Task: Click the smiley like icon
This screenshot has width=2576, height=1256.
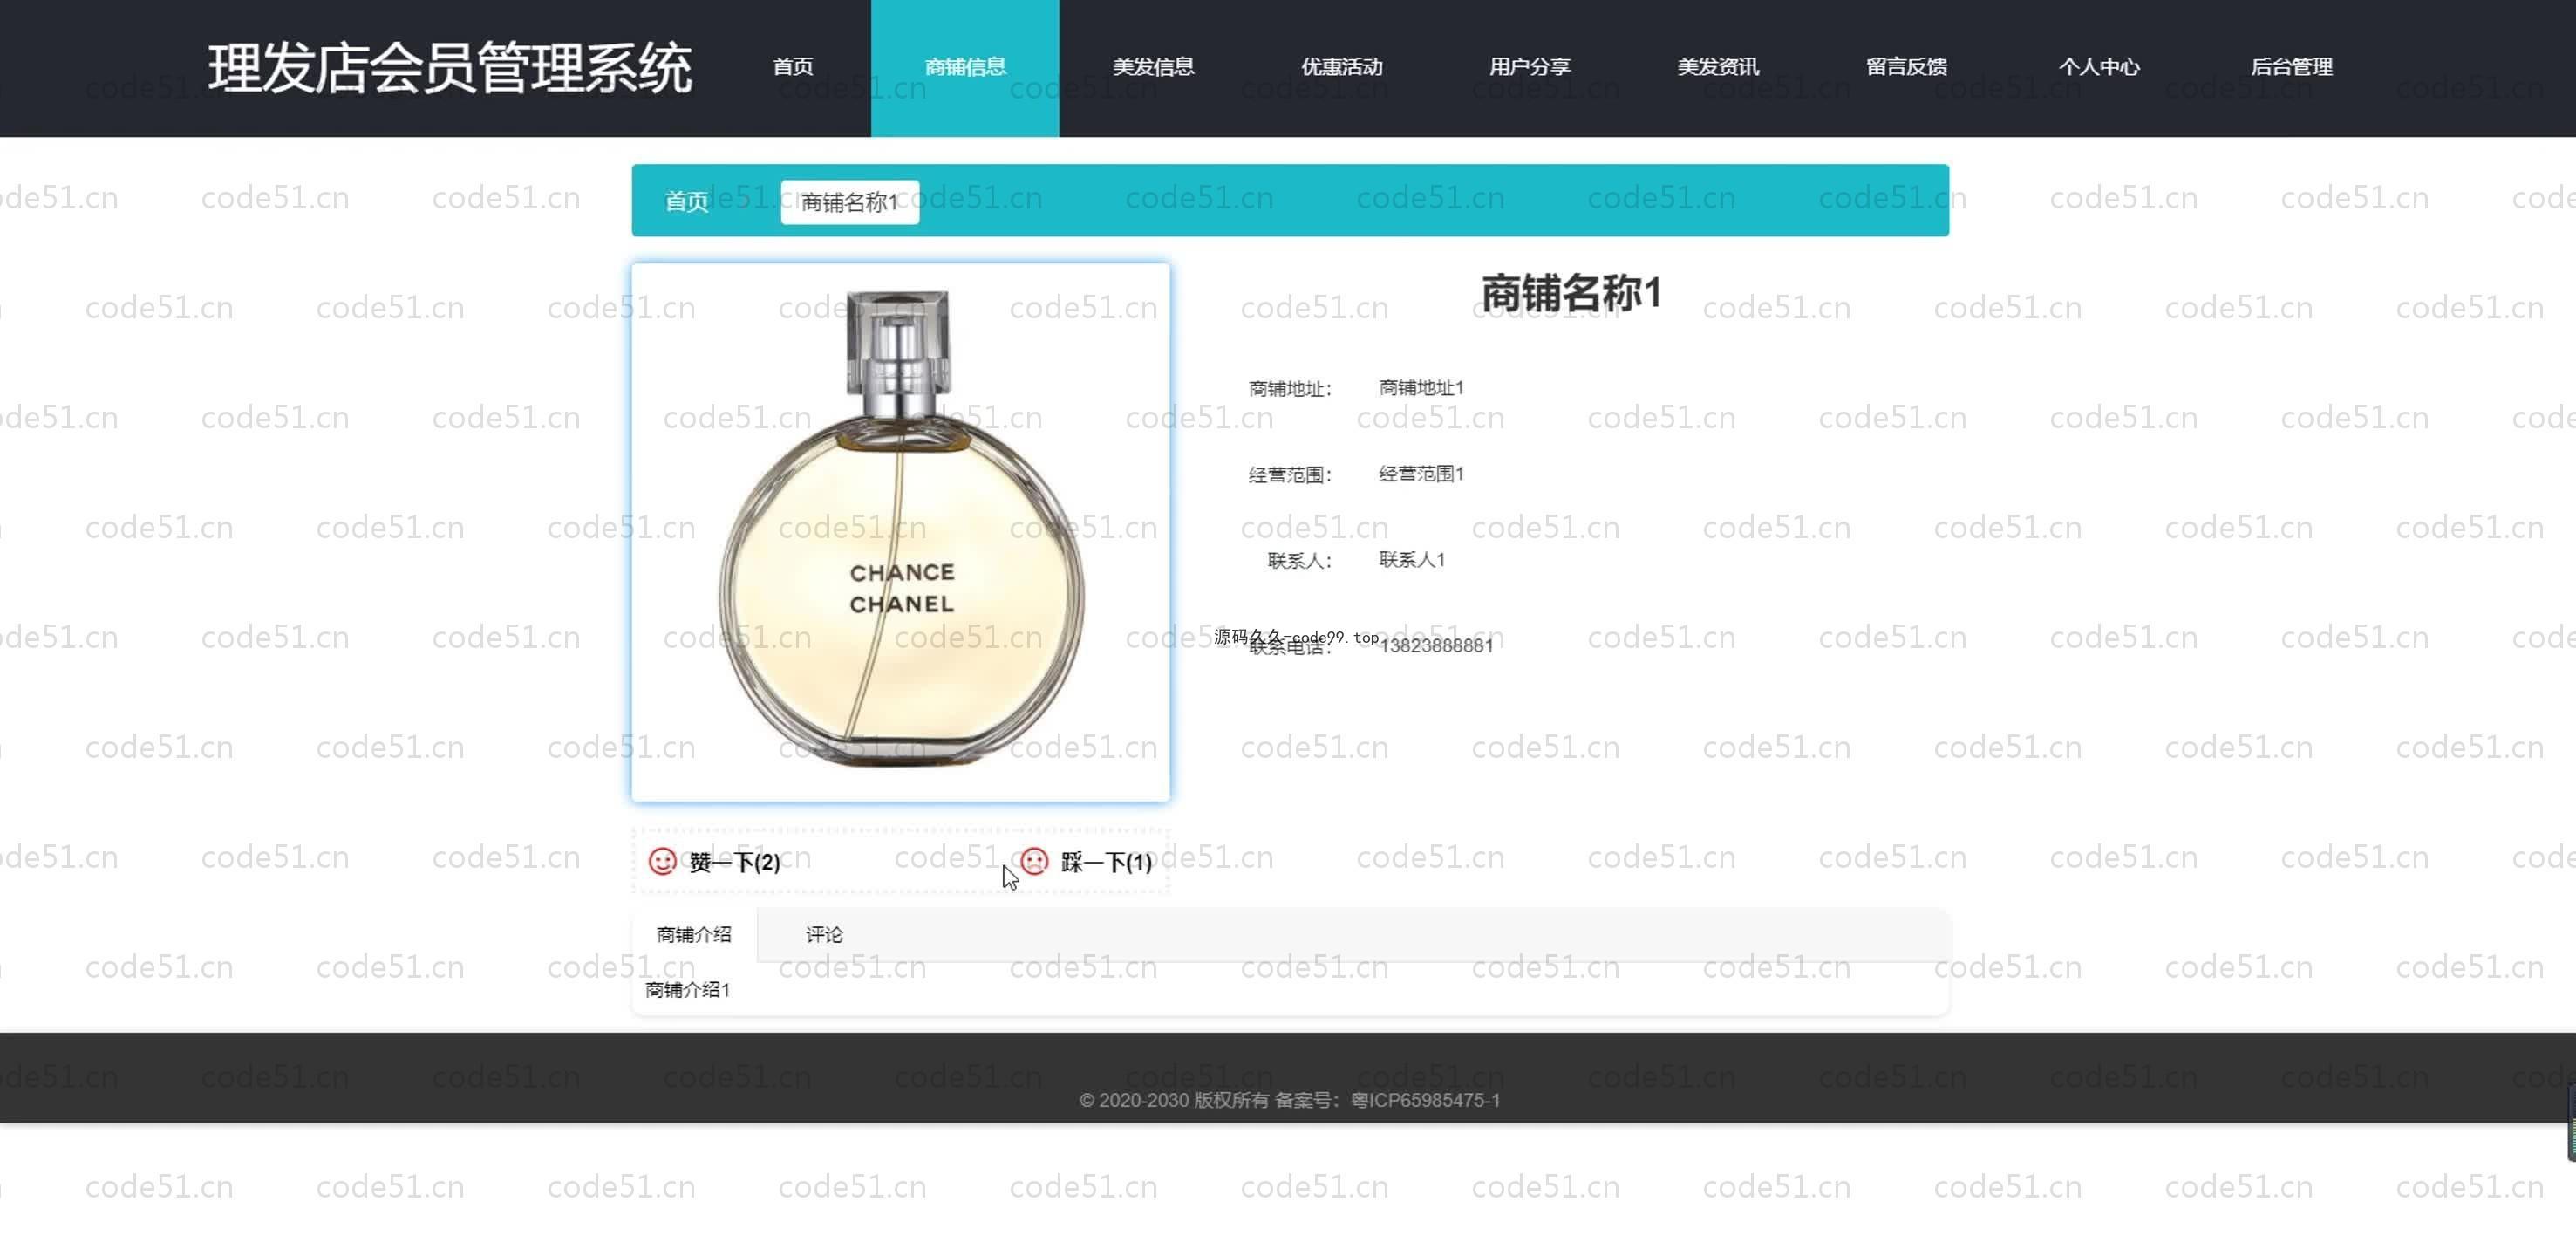Action: pos(662,861)
